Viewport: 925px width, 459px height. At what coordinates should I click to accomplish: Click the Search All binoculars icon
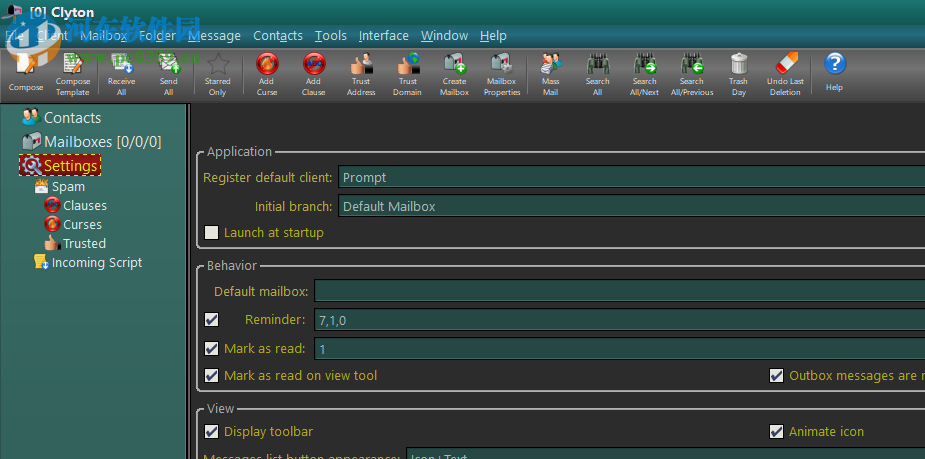pyautogui.click(x=598, y=63)
